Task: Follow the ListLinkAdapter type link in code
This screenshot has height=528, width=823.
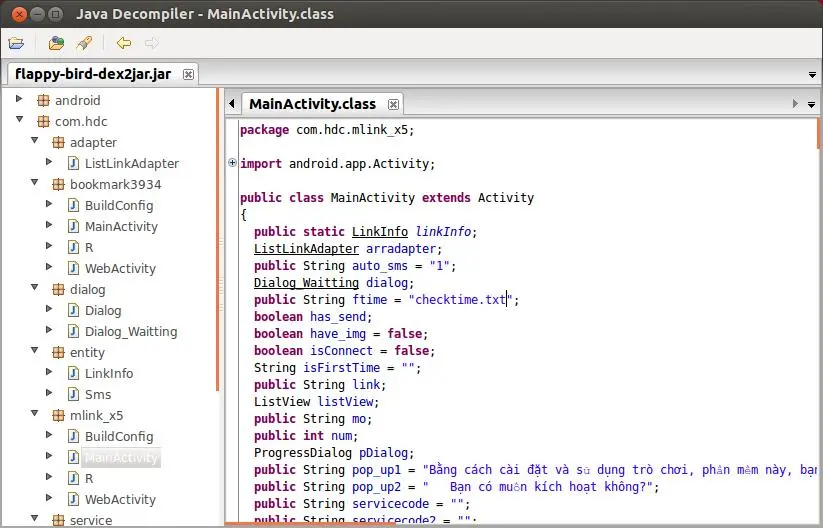Action: (306, 248)
